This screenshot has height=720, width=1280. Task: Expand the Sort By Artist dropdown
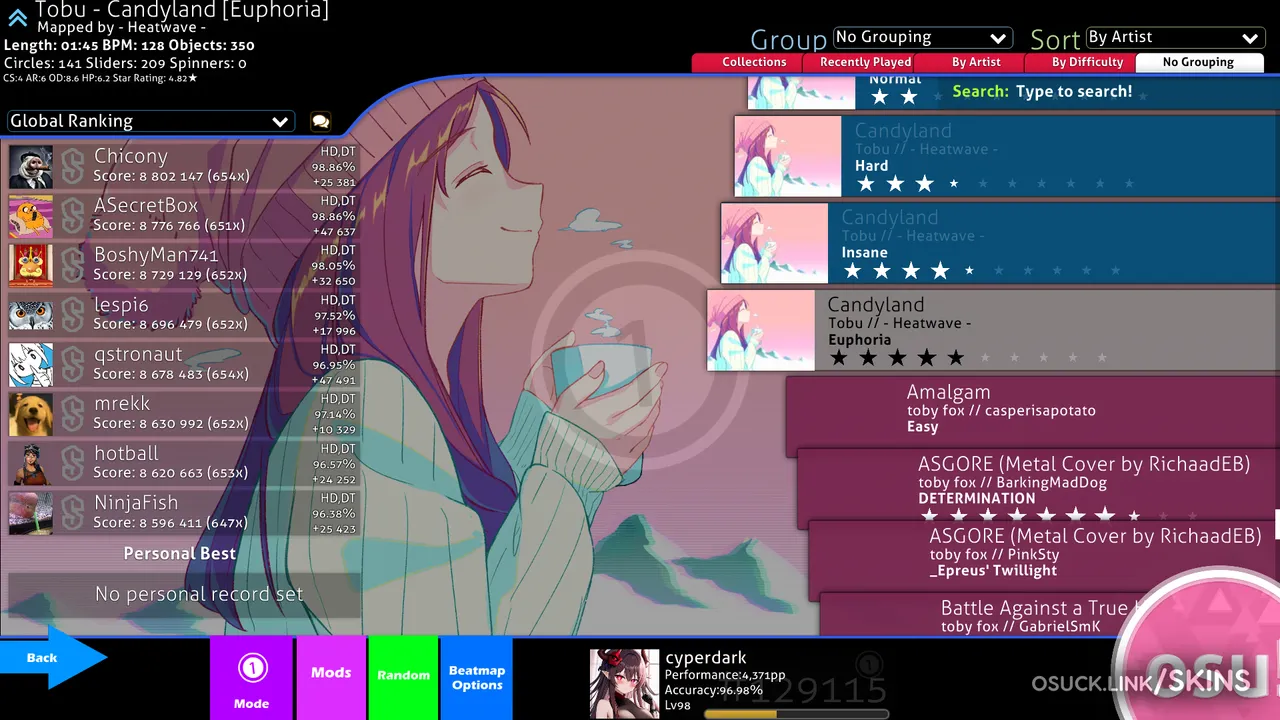click(x=1175, y=38)
